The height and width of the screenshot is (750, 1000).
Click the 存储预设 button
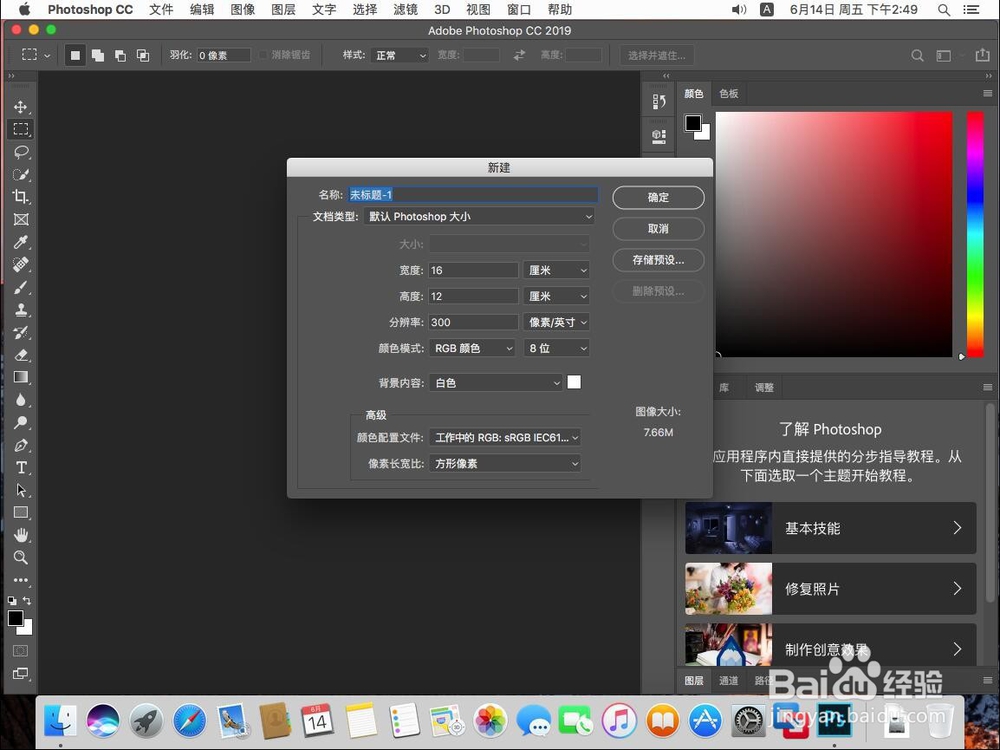point(658,260)
